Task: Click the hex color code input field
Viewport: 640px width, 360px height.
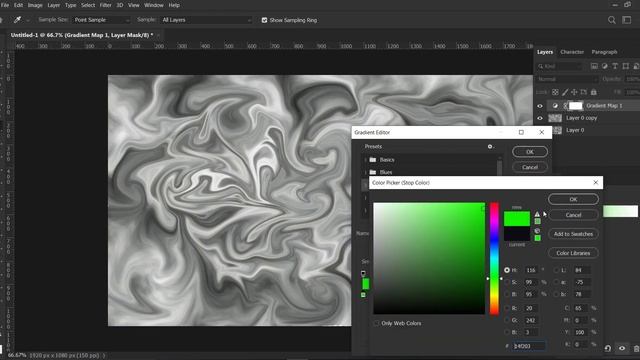Action: click(529, 346)
